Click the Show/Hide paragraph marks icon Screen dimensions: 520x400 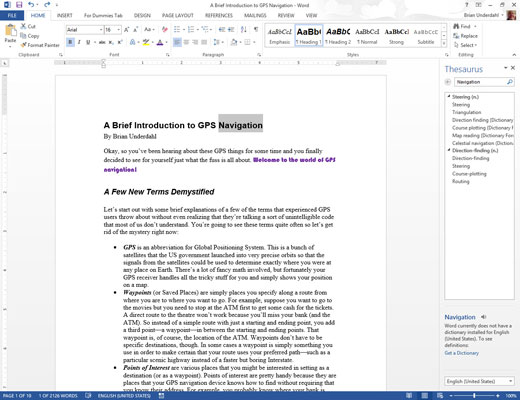[x=256, y=30]
